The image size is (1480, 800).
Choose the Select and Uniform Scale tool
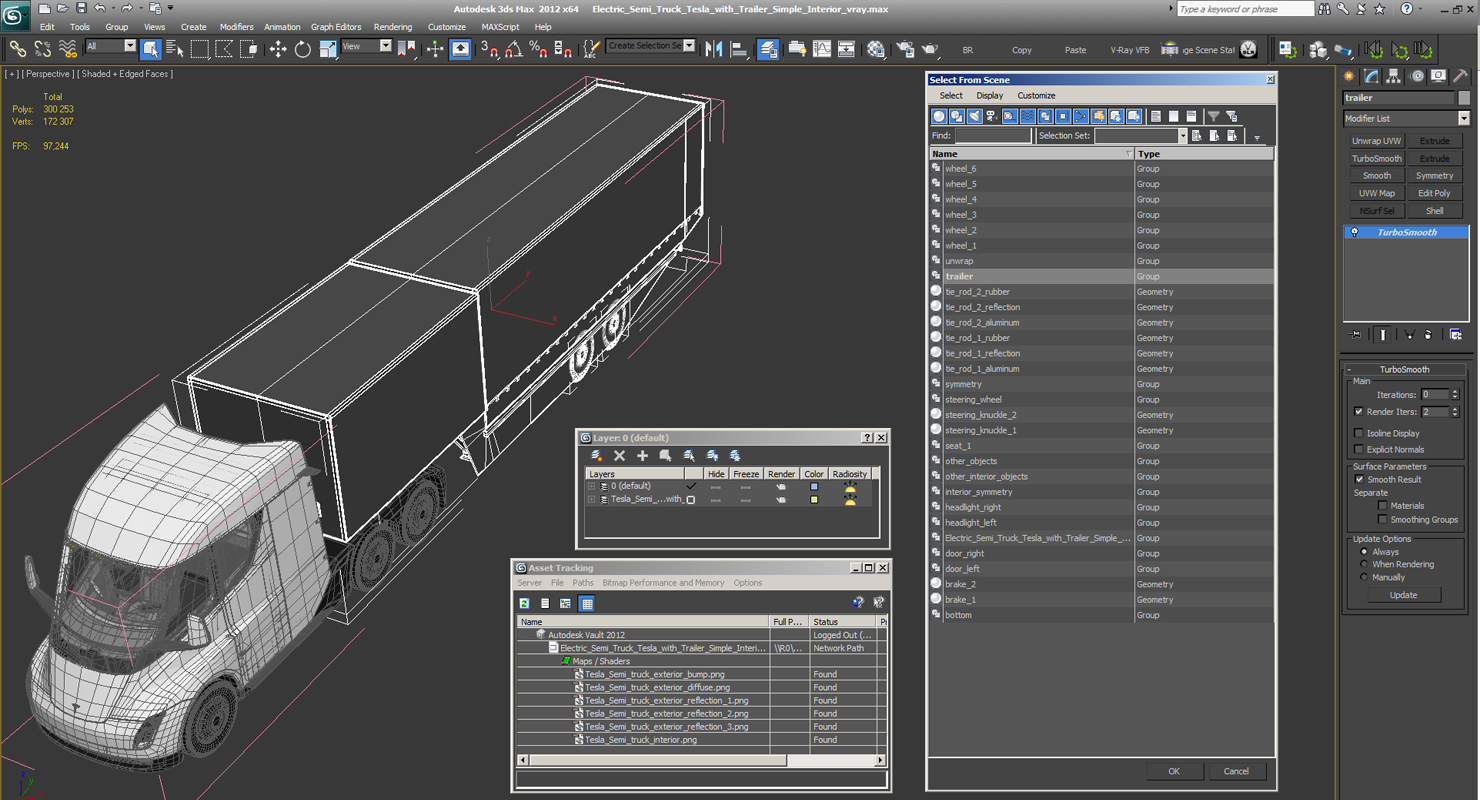click(x=327, y=49)
